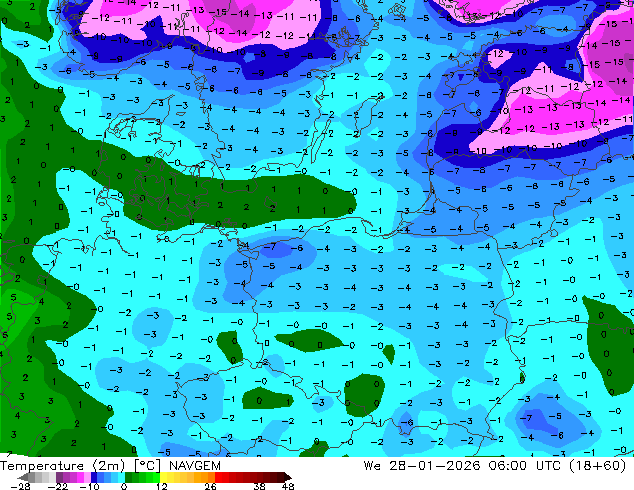Click the bright red segment of the color scale

(218, 477)
